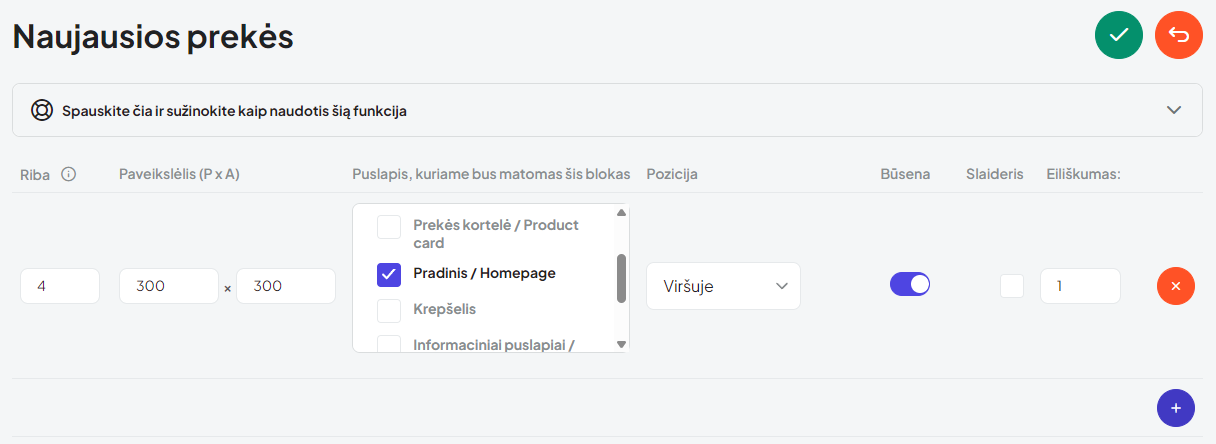Click the info icon next to Riba
The height and width of the screenshot is (444, 1216).
[x=69, y=174]
